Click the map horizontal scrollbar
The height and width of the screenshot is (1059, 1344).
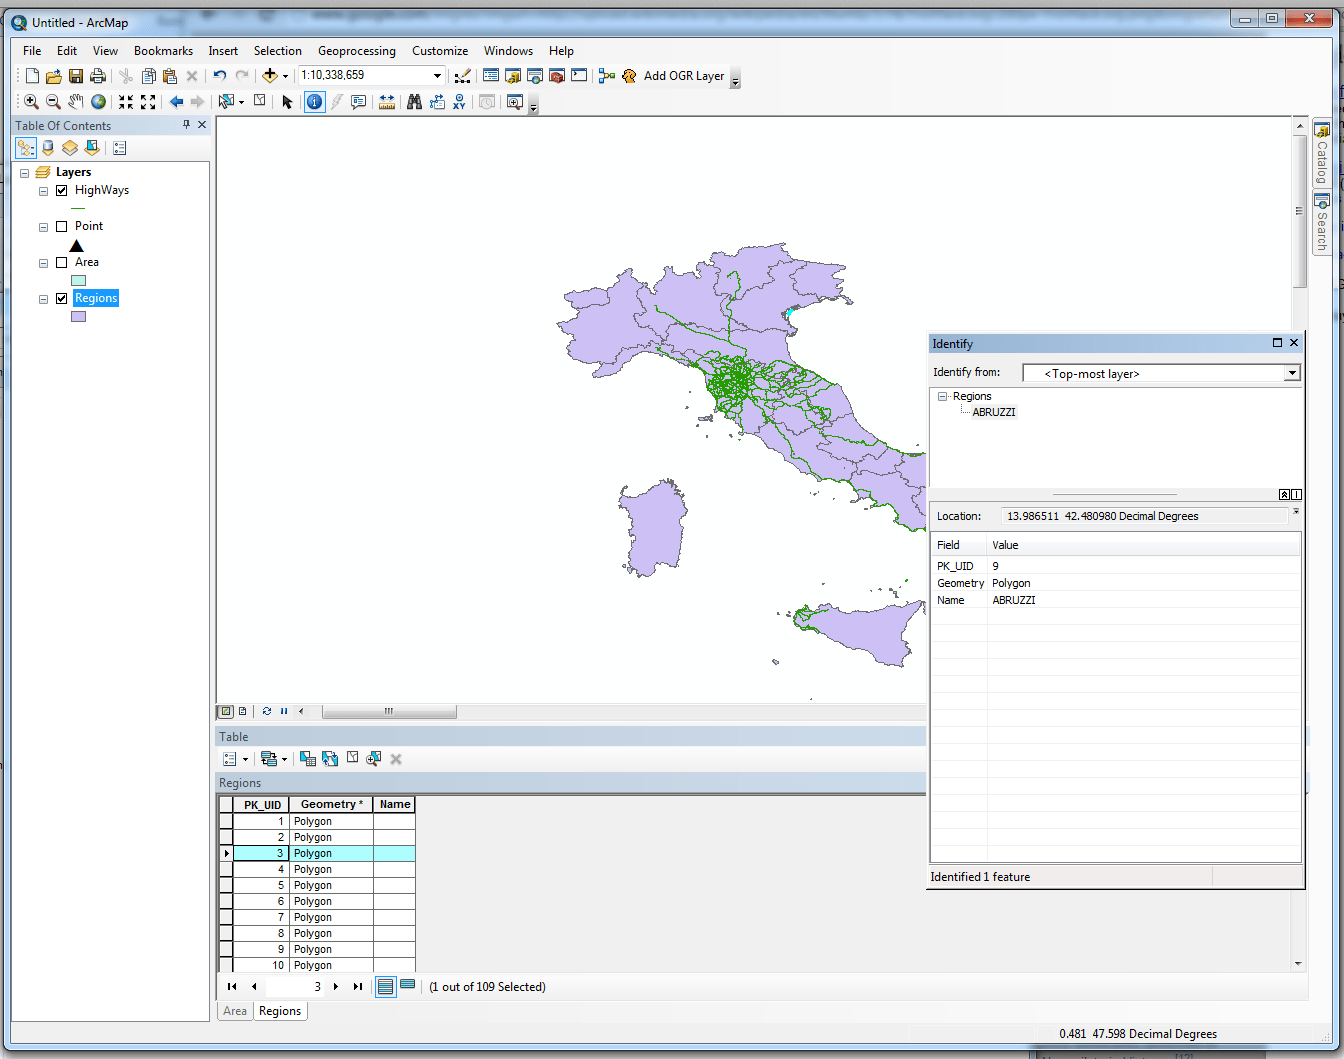(x=389, y=712)
